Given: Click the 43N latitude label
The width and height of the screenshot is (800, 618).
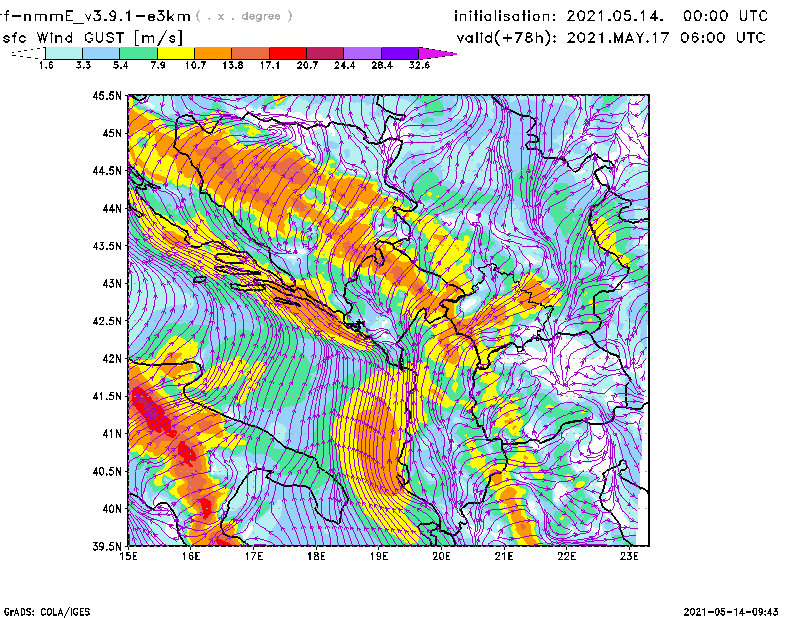Looking at the screenshot, I should (x=112, y=283).
